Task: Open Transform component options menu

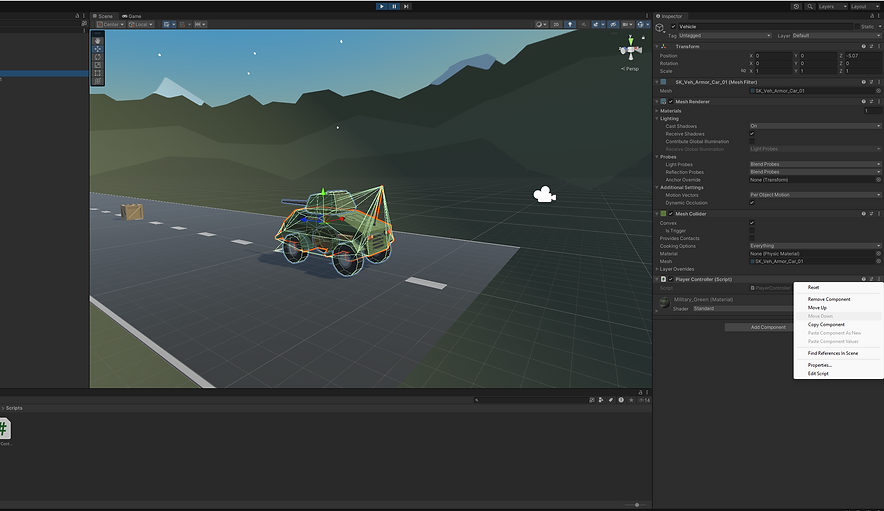Action: coord(878,46)
